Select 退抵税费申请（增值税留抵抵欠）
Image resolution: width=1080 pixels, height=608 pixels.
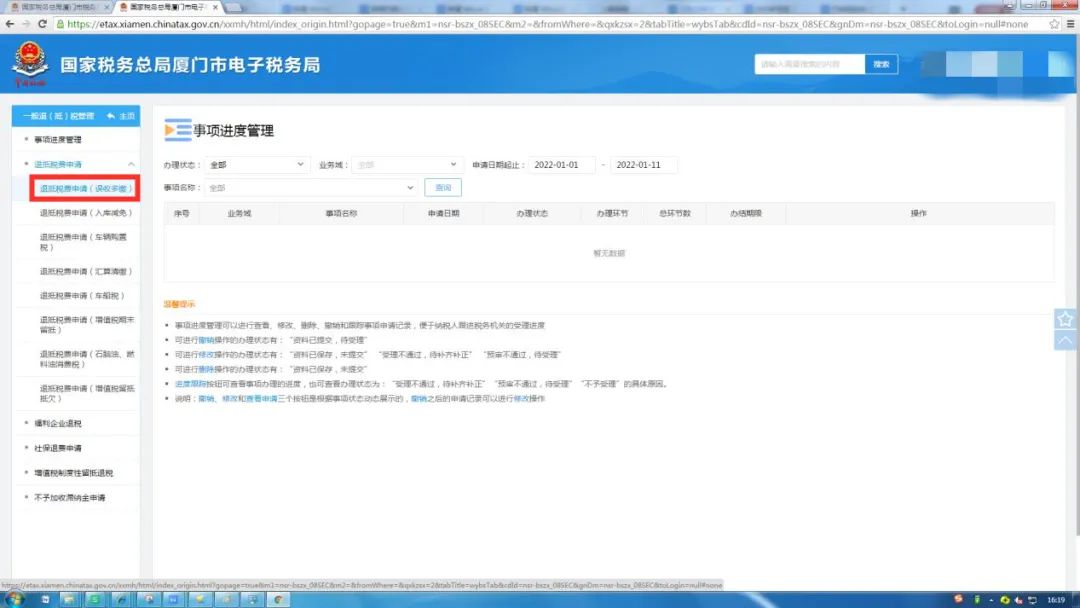(x=87, y=393)
